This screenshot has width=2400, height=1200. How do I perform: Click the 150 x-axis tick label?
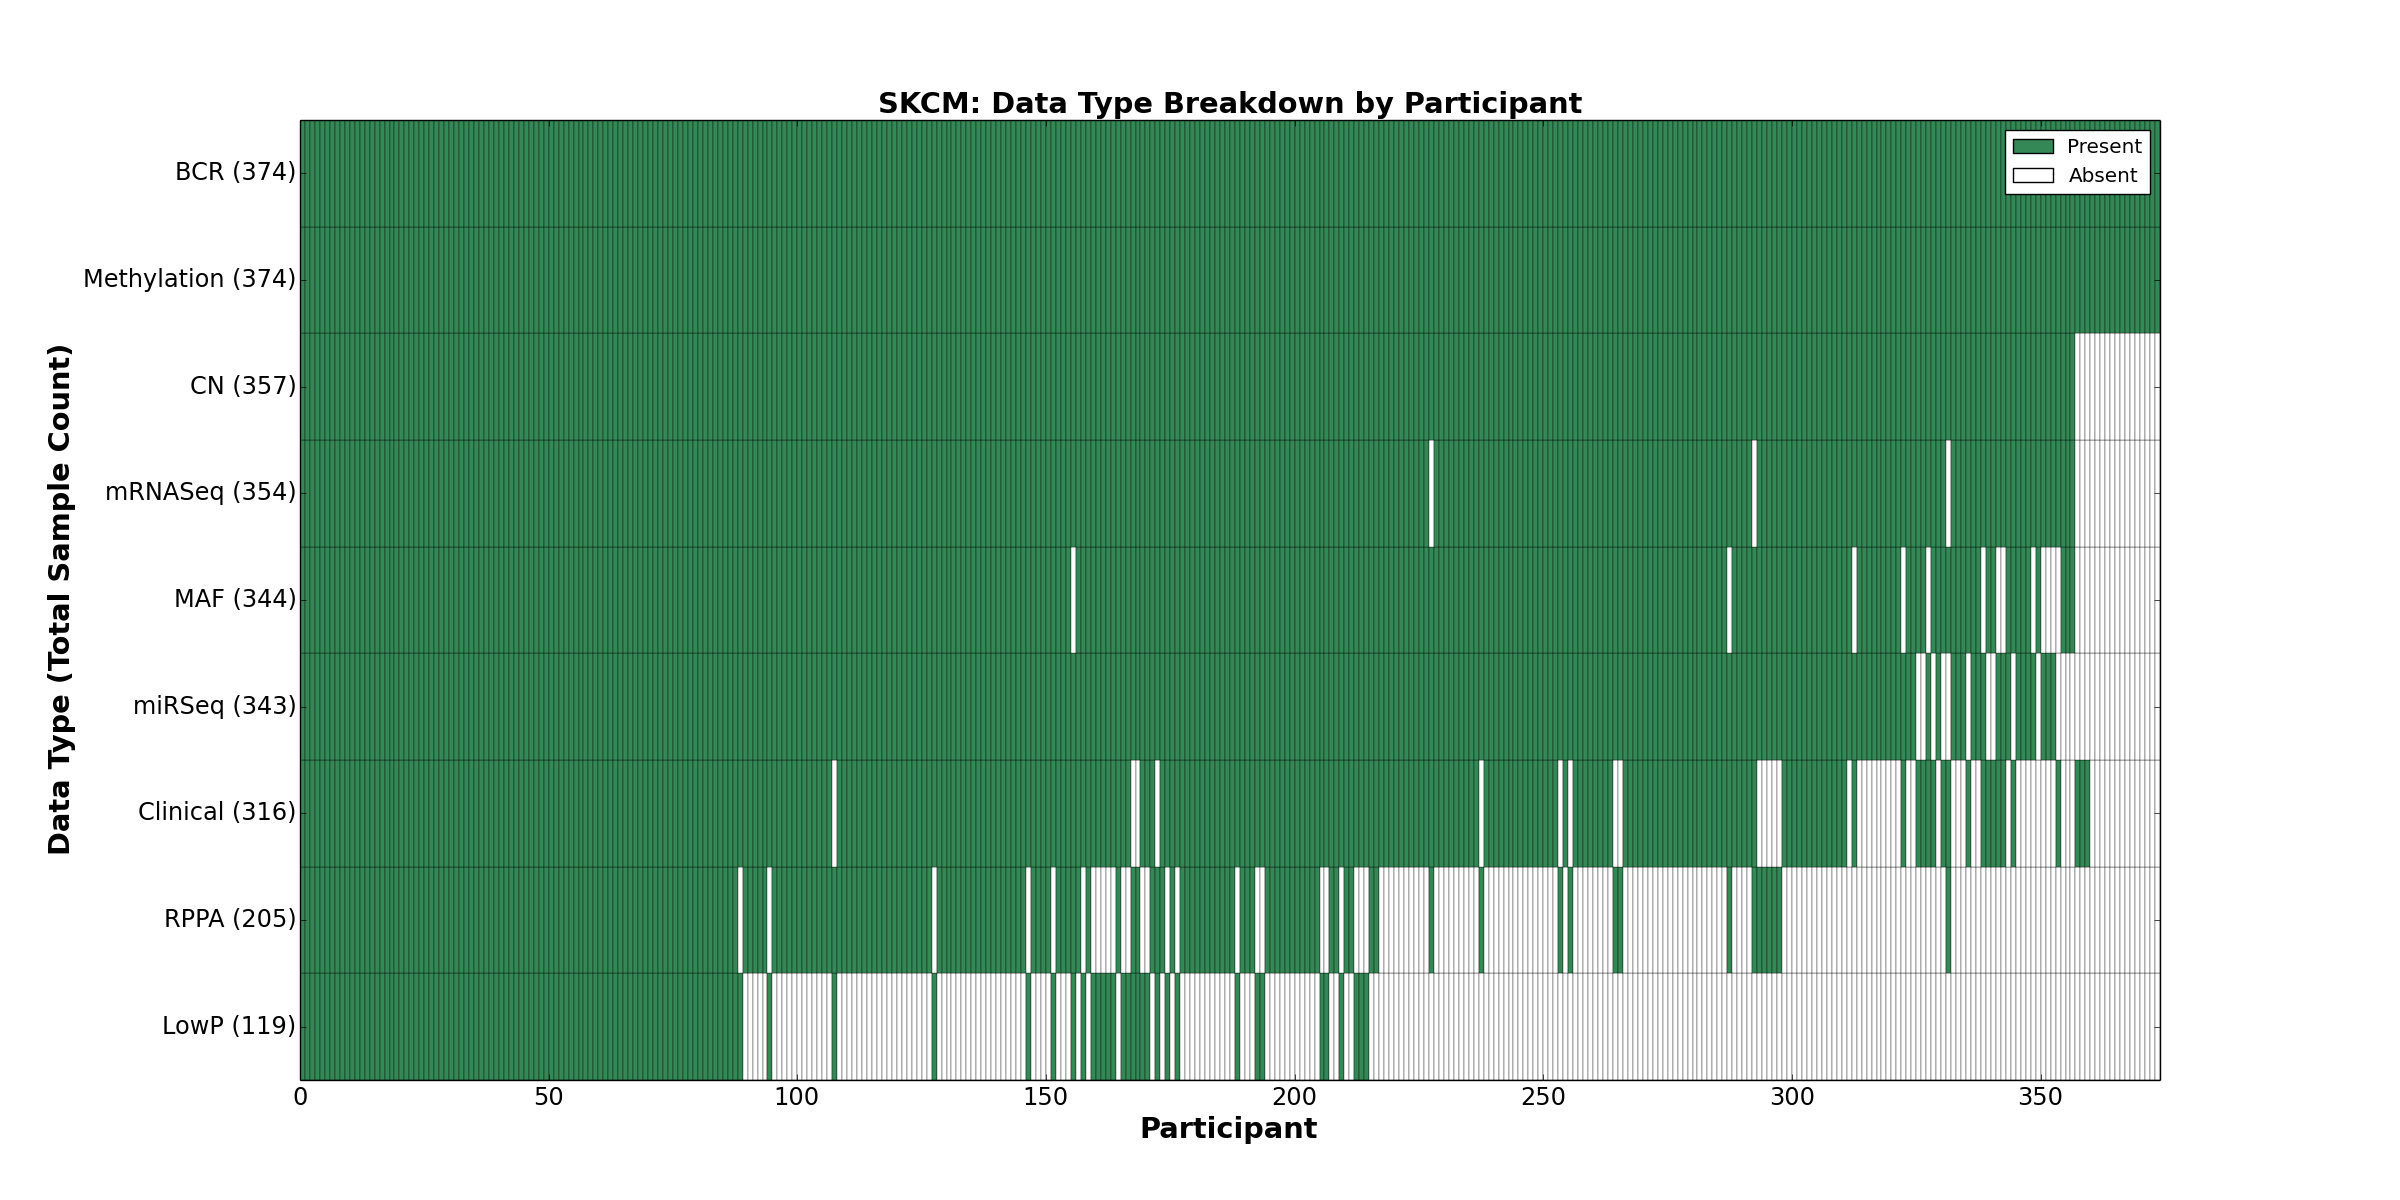(1046, 1098)
